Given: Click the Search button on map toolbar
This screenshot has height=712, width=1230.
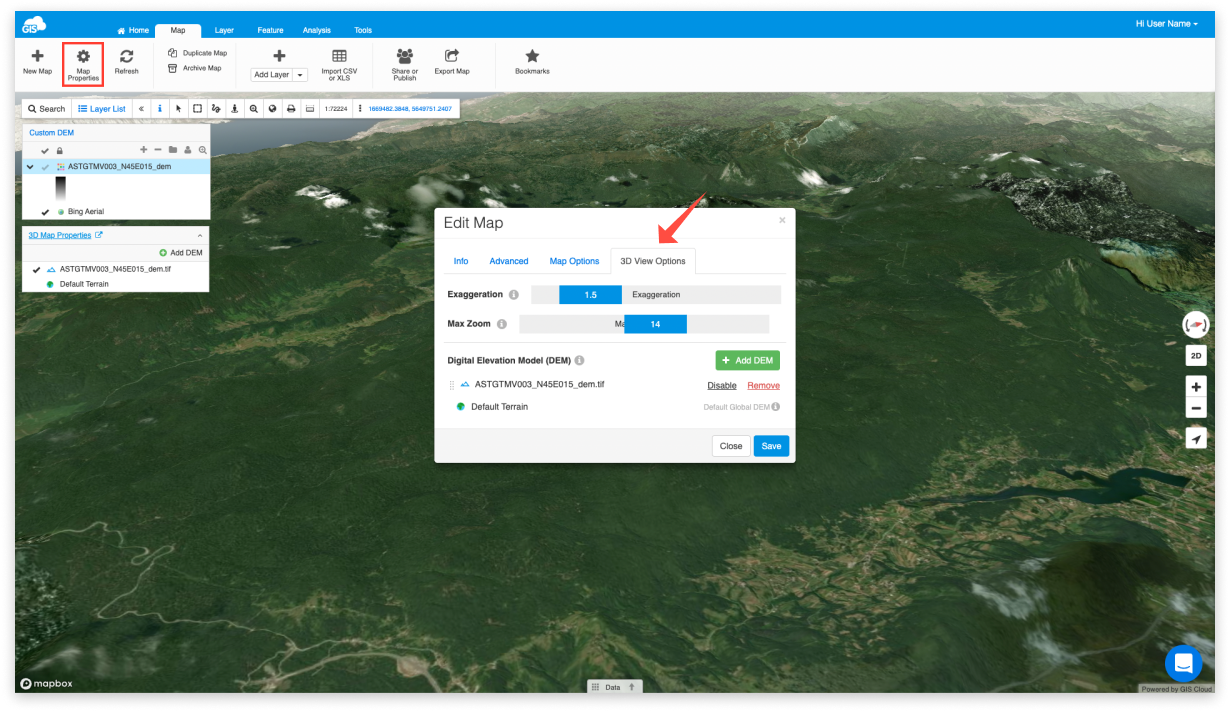Looking at the screenshot, I should click(46, 108).
